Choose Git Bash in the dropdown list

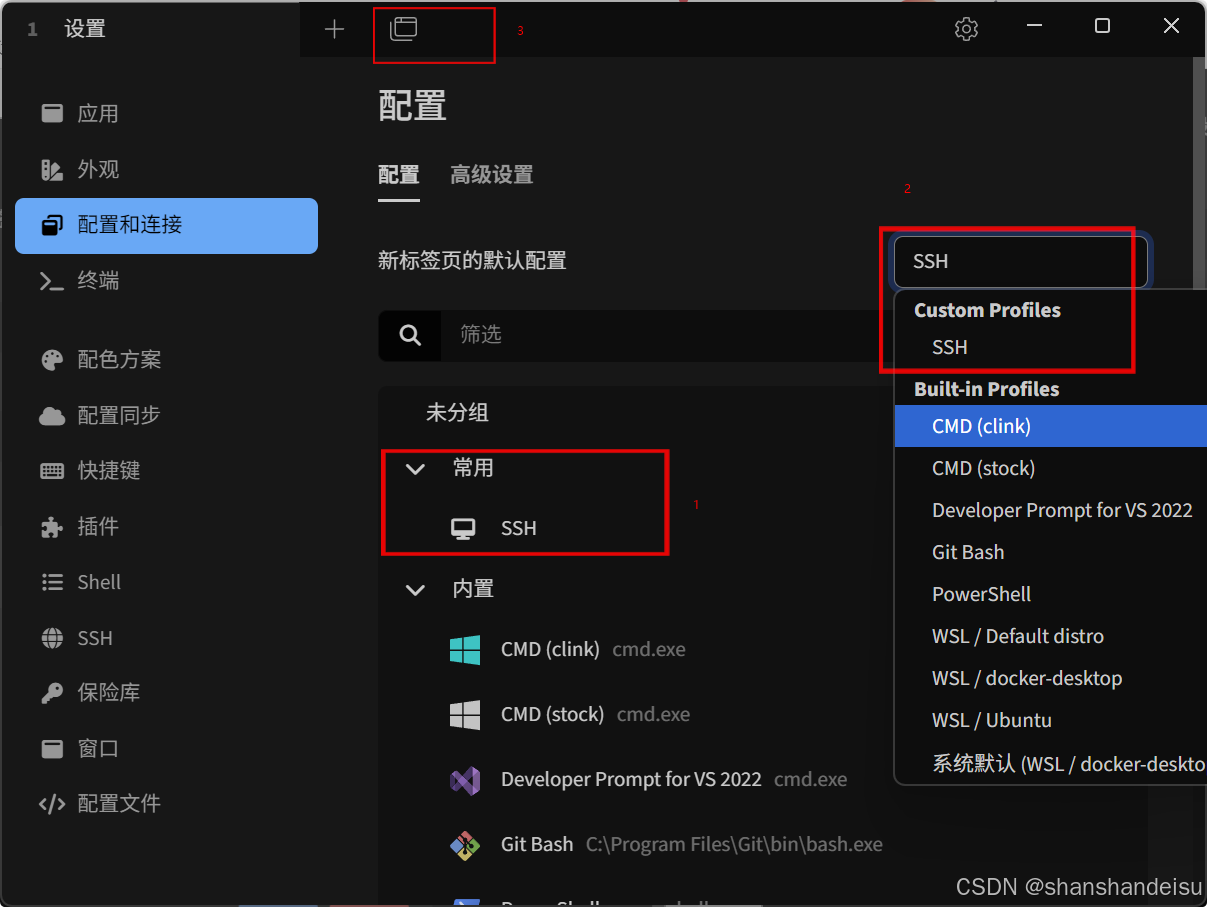(x=1050, y=552)
